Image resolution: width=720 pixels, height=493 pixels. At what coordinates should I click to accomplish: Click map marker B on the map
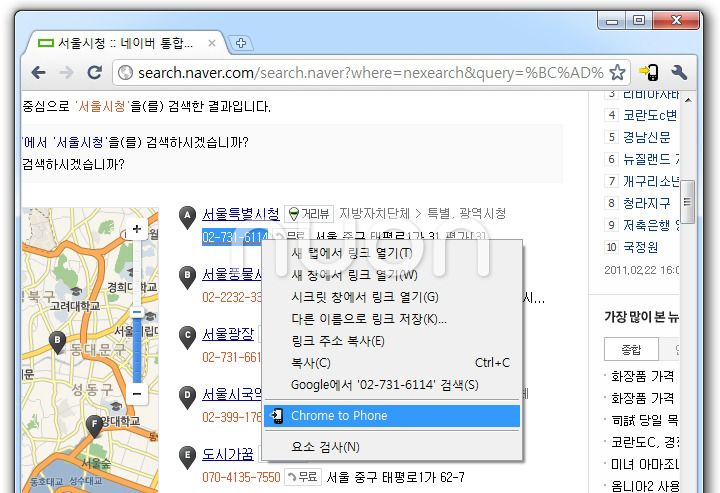[57, 342]
